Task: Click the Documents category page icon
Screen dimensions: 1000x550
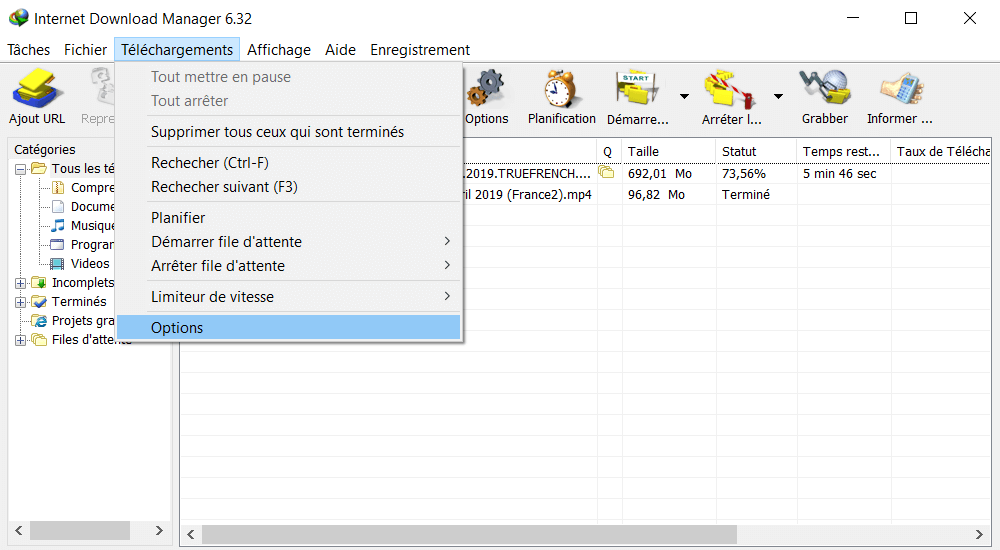Action: (58, 207)
